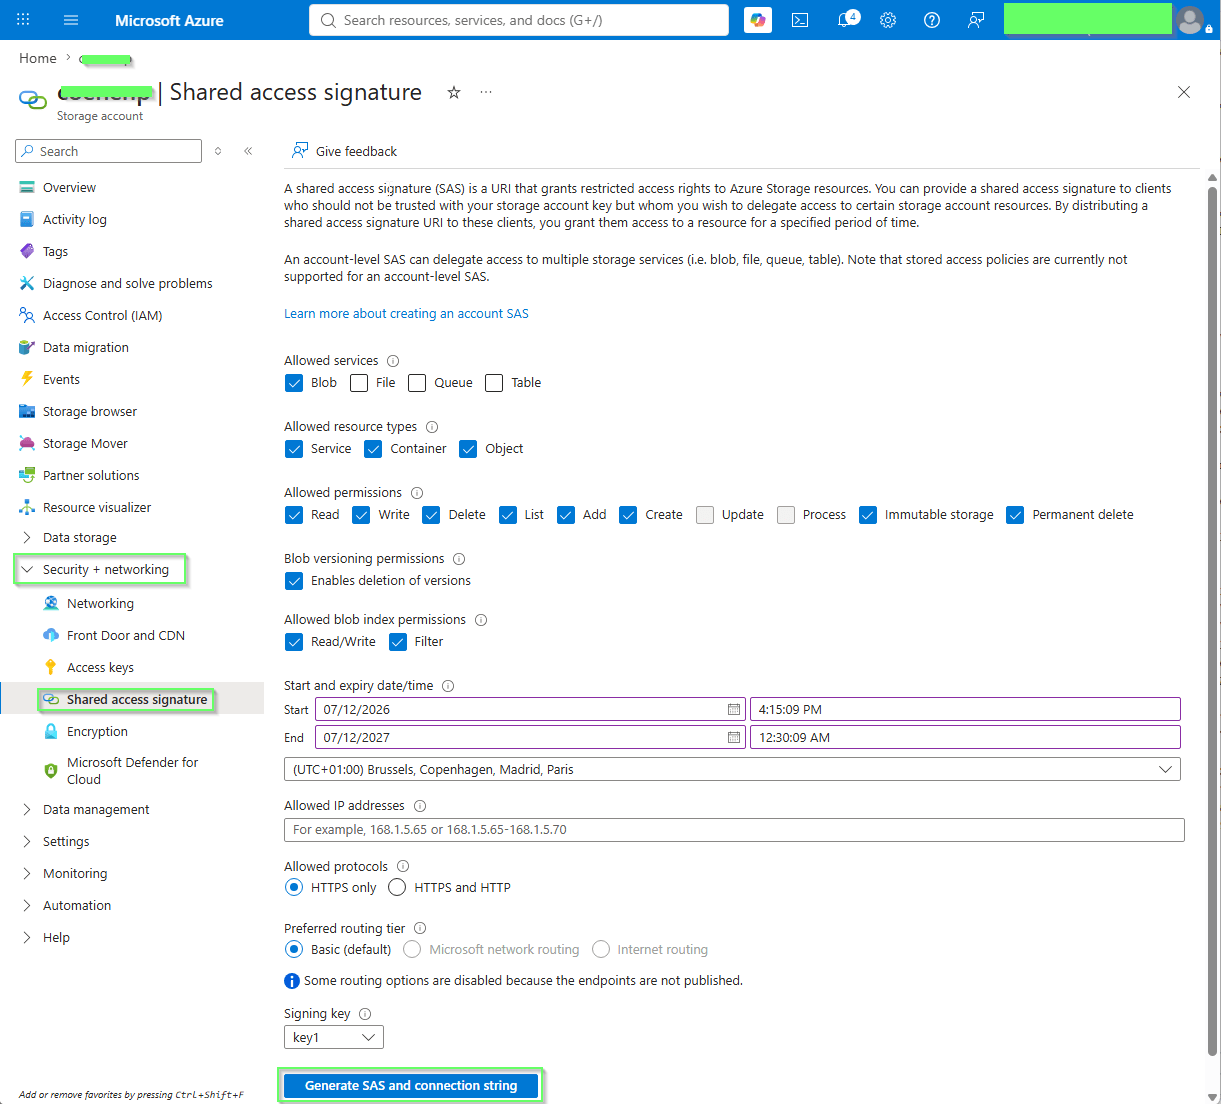The image size is (1221, 1104).
Task: Open the help question mark icon
Action: coord(932,20)
